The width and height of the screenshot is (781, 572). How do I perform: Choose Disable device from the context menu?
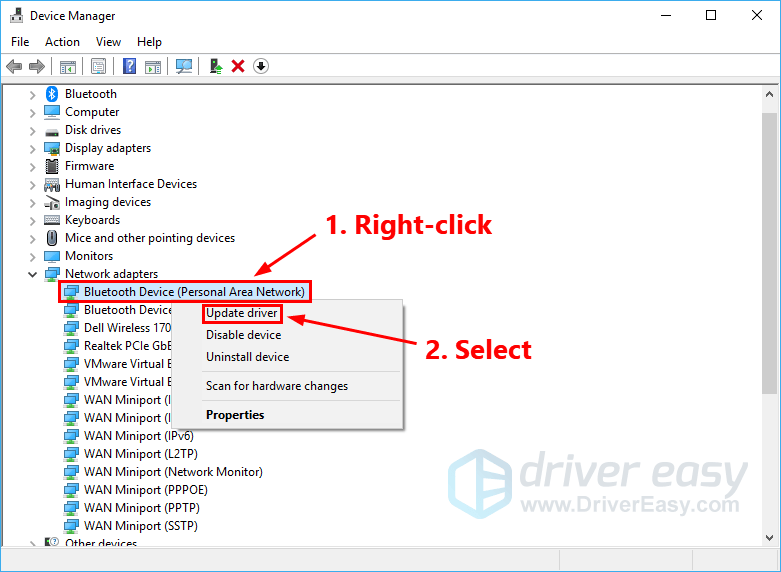pyautogui.click(x=243, y=335)
